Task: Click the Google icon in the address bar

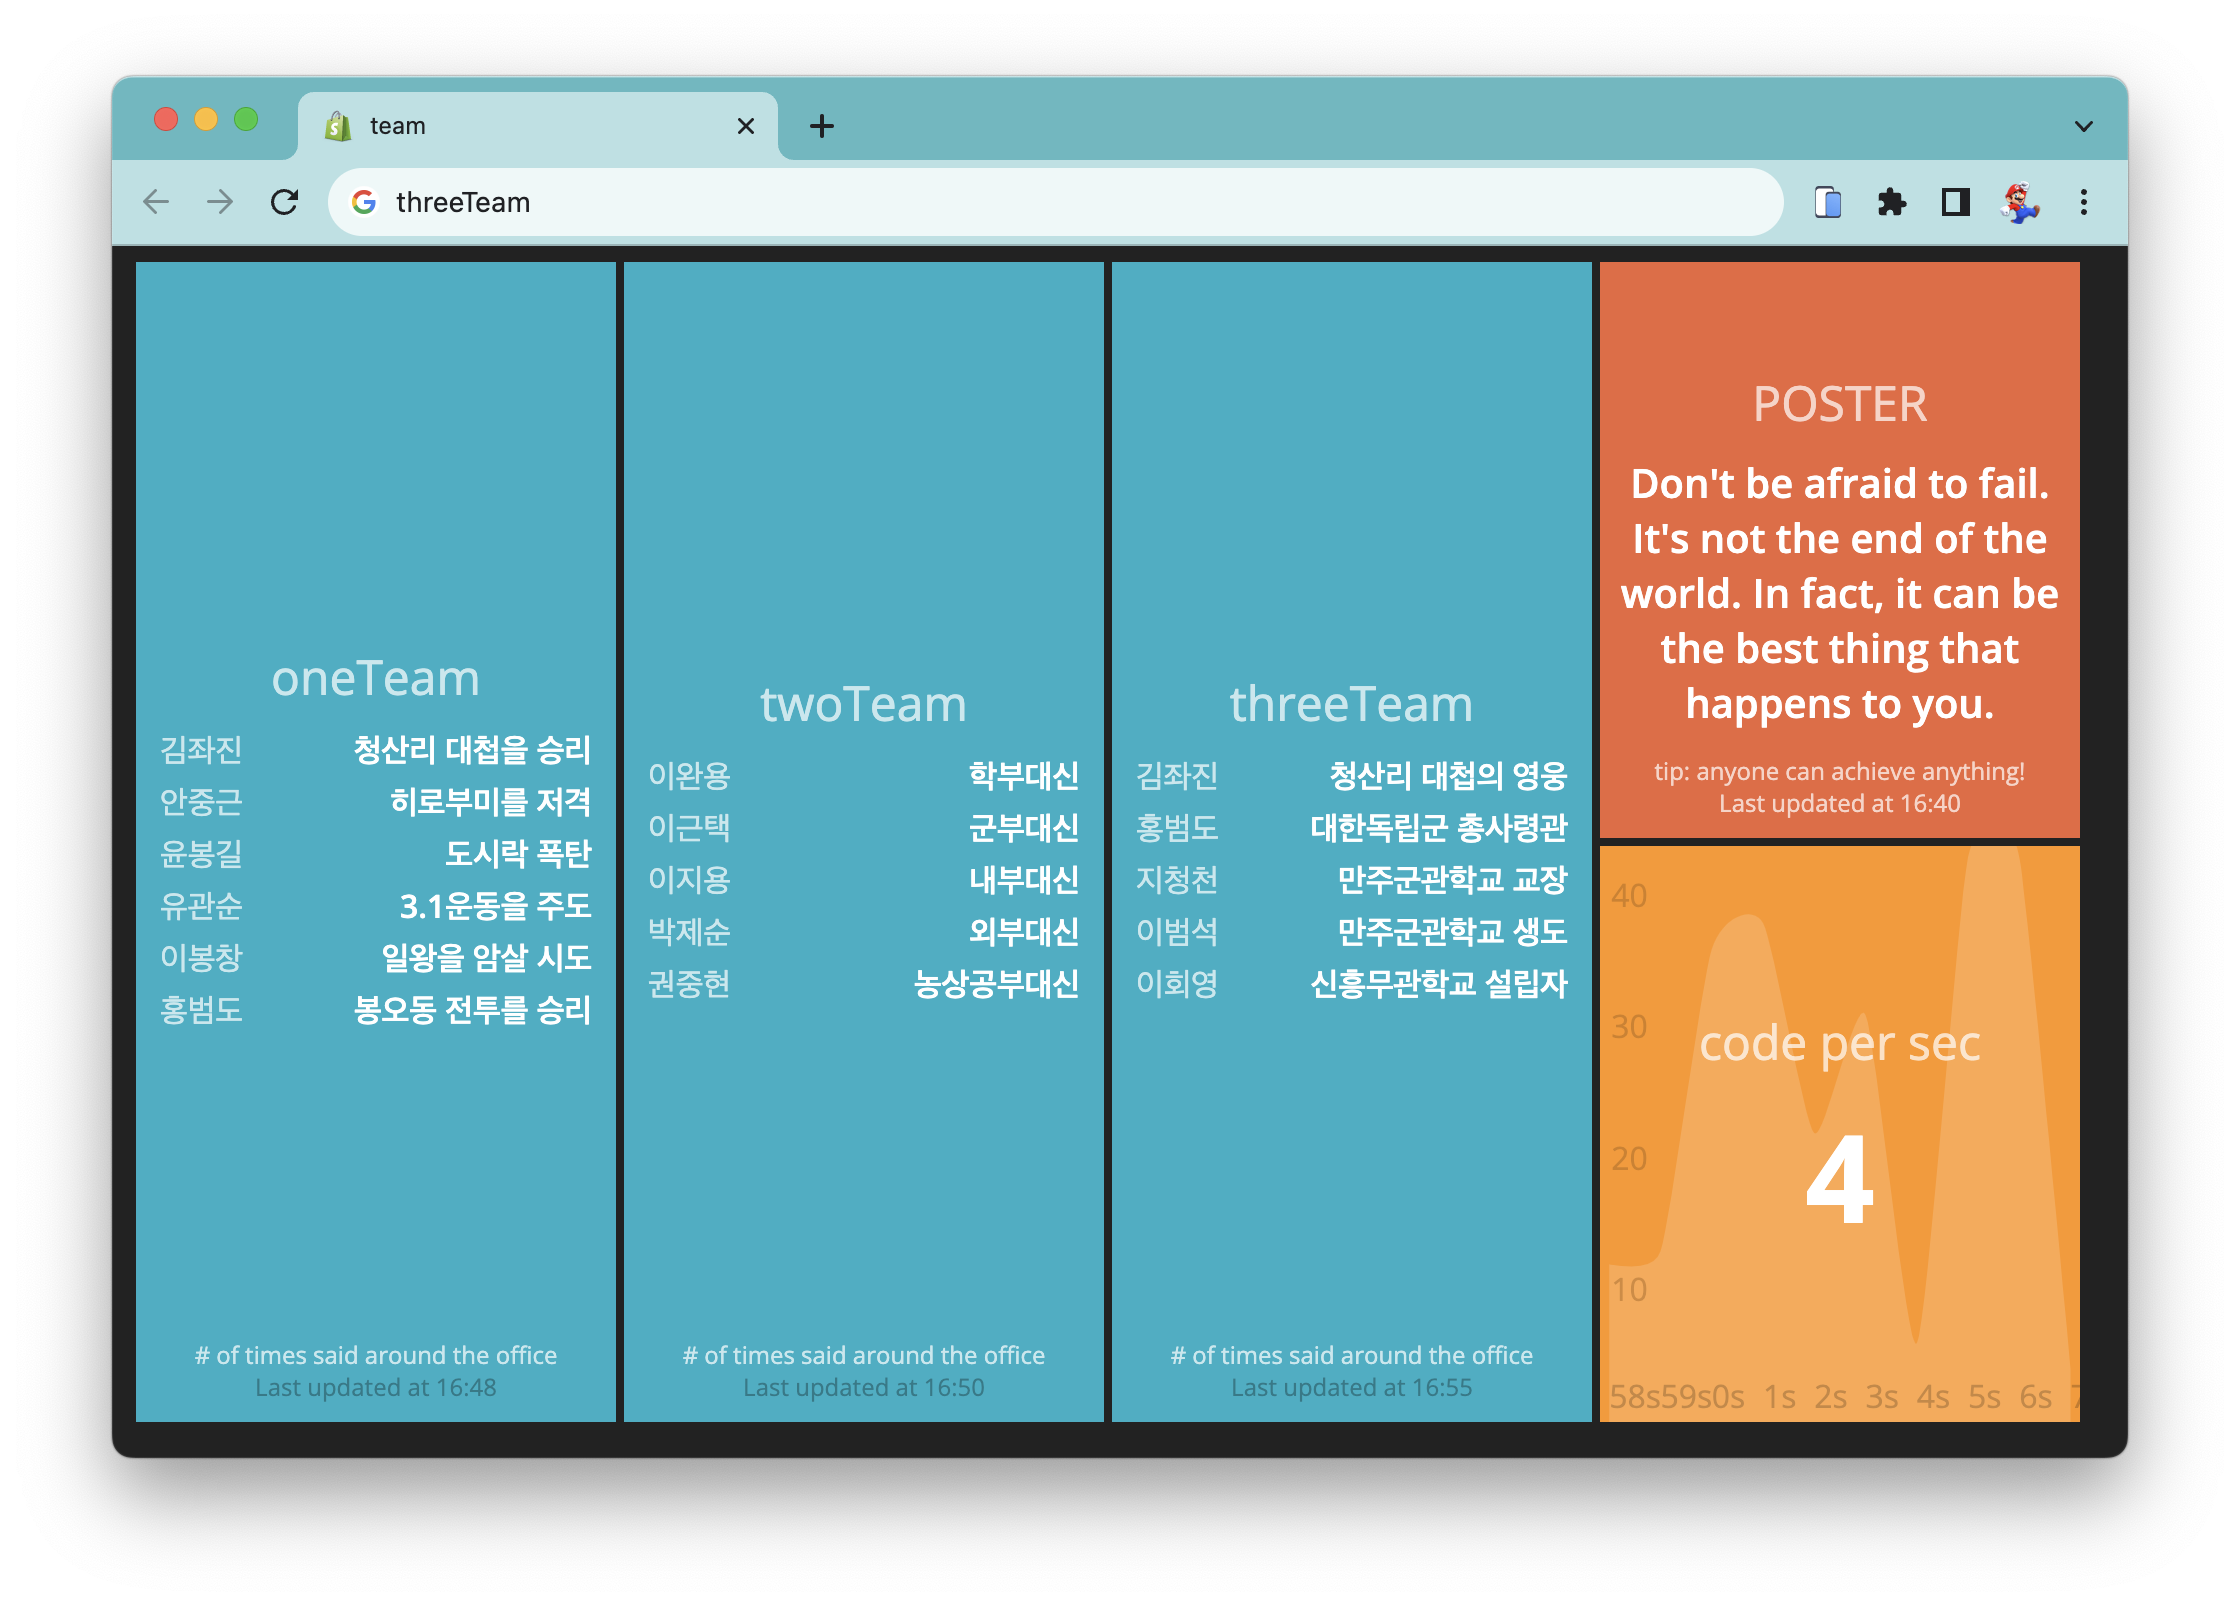Action: pyautogui.click(x=366, y=202)
